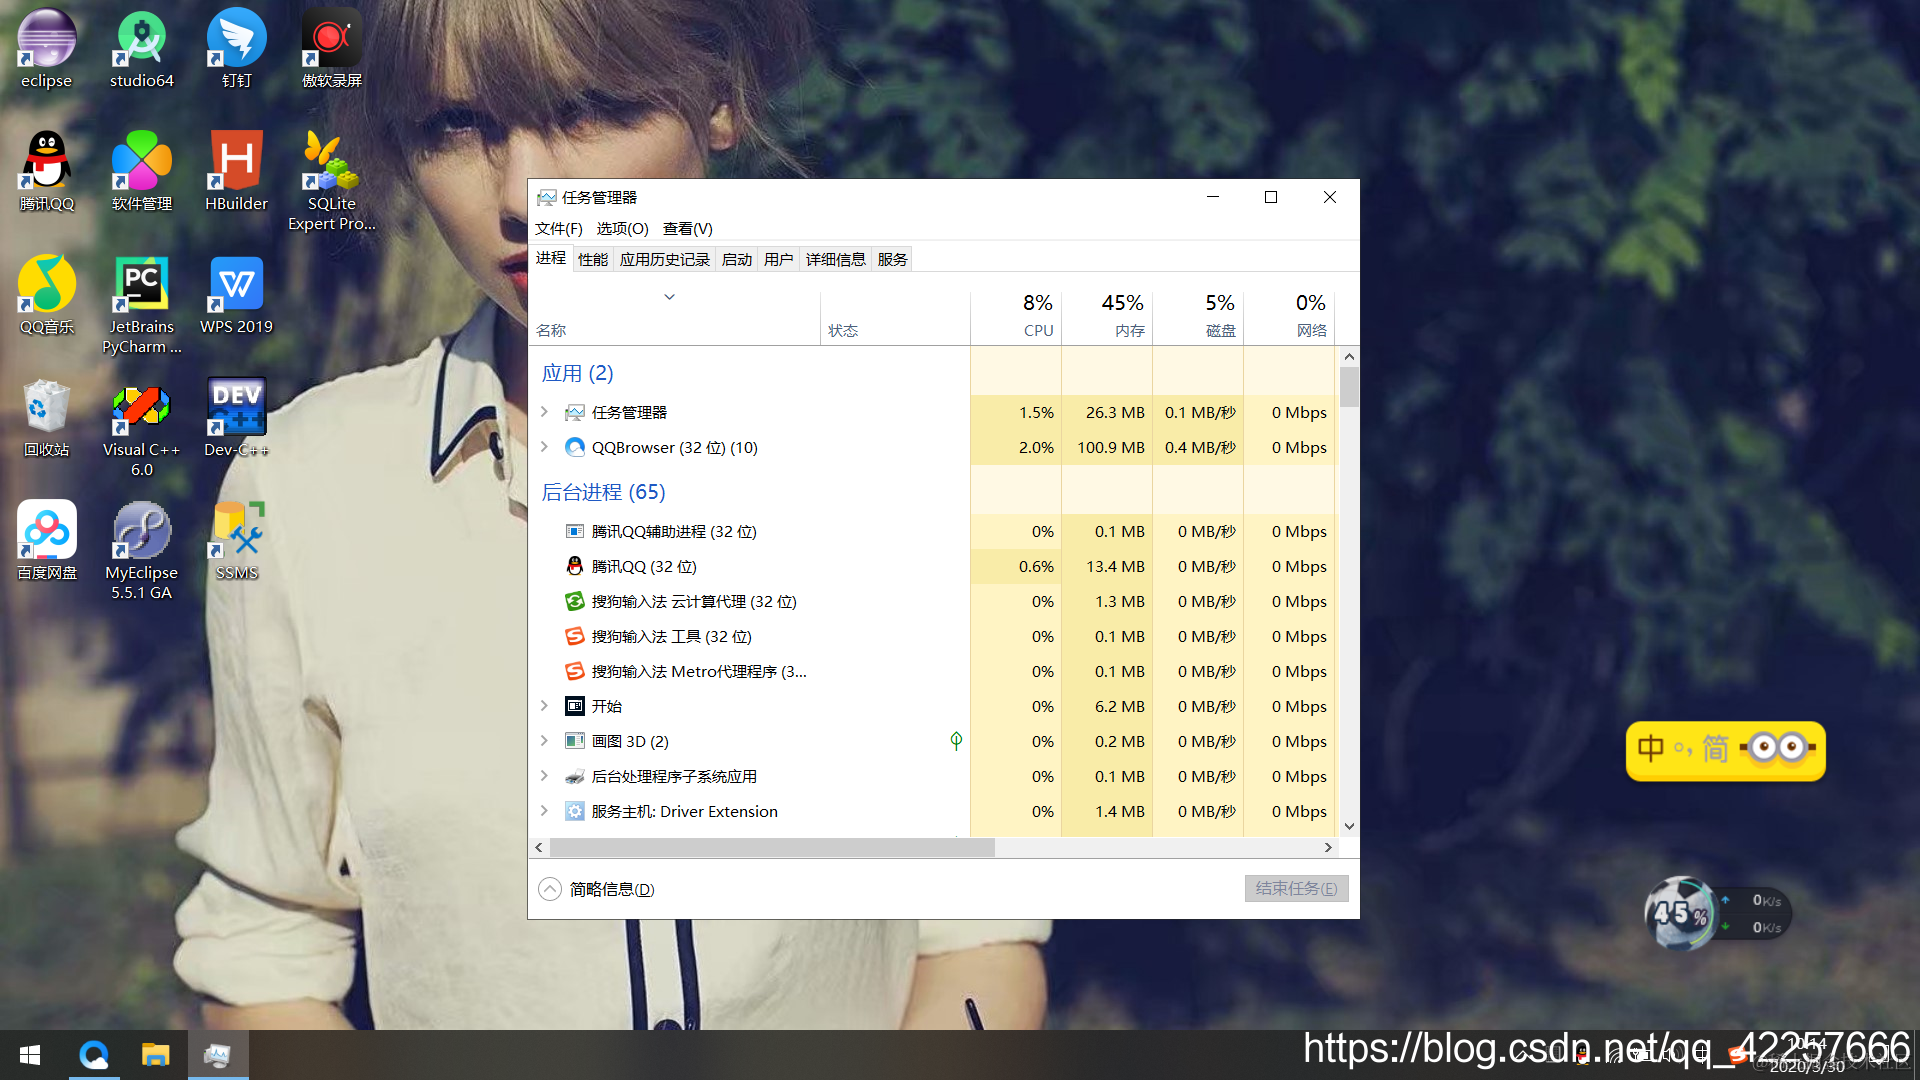Click the QQBrowser taskbar icon

pyautogui.click(x=94, y=1055)
